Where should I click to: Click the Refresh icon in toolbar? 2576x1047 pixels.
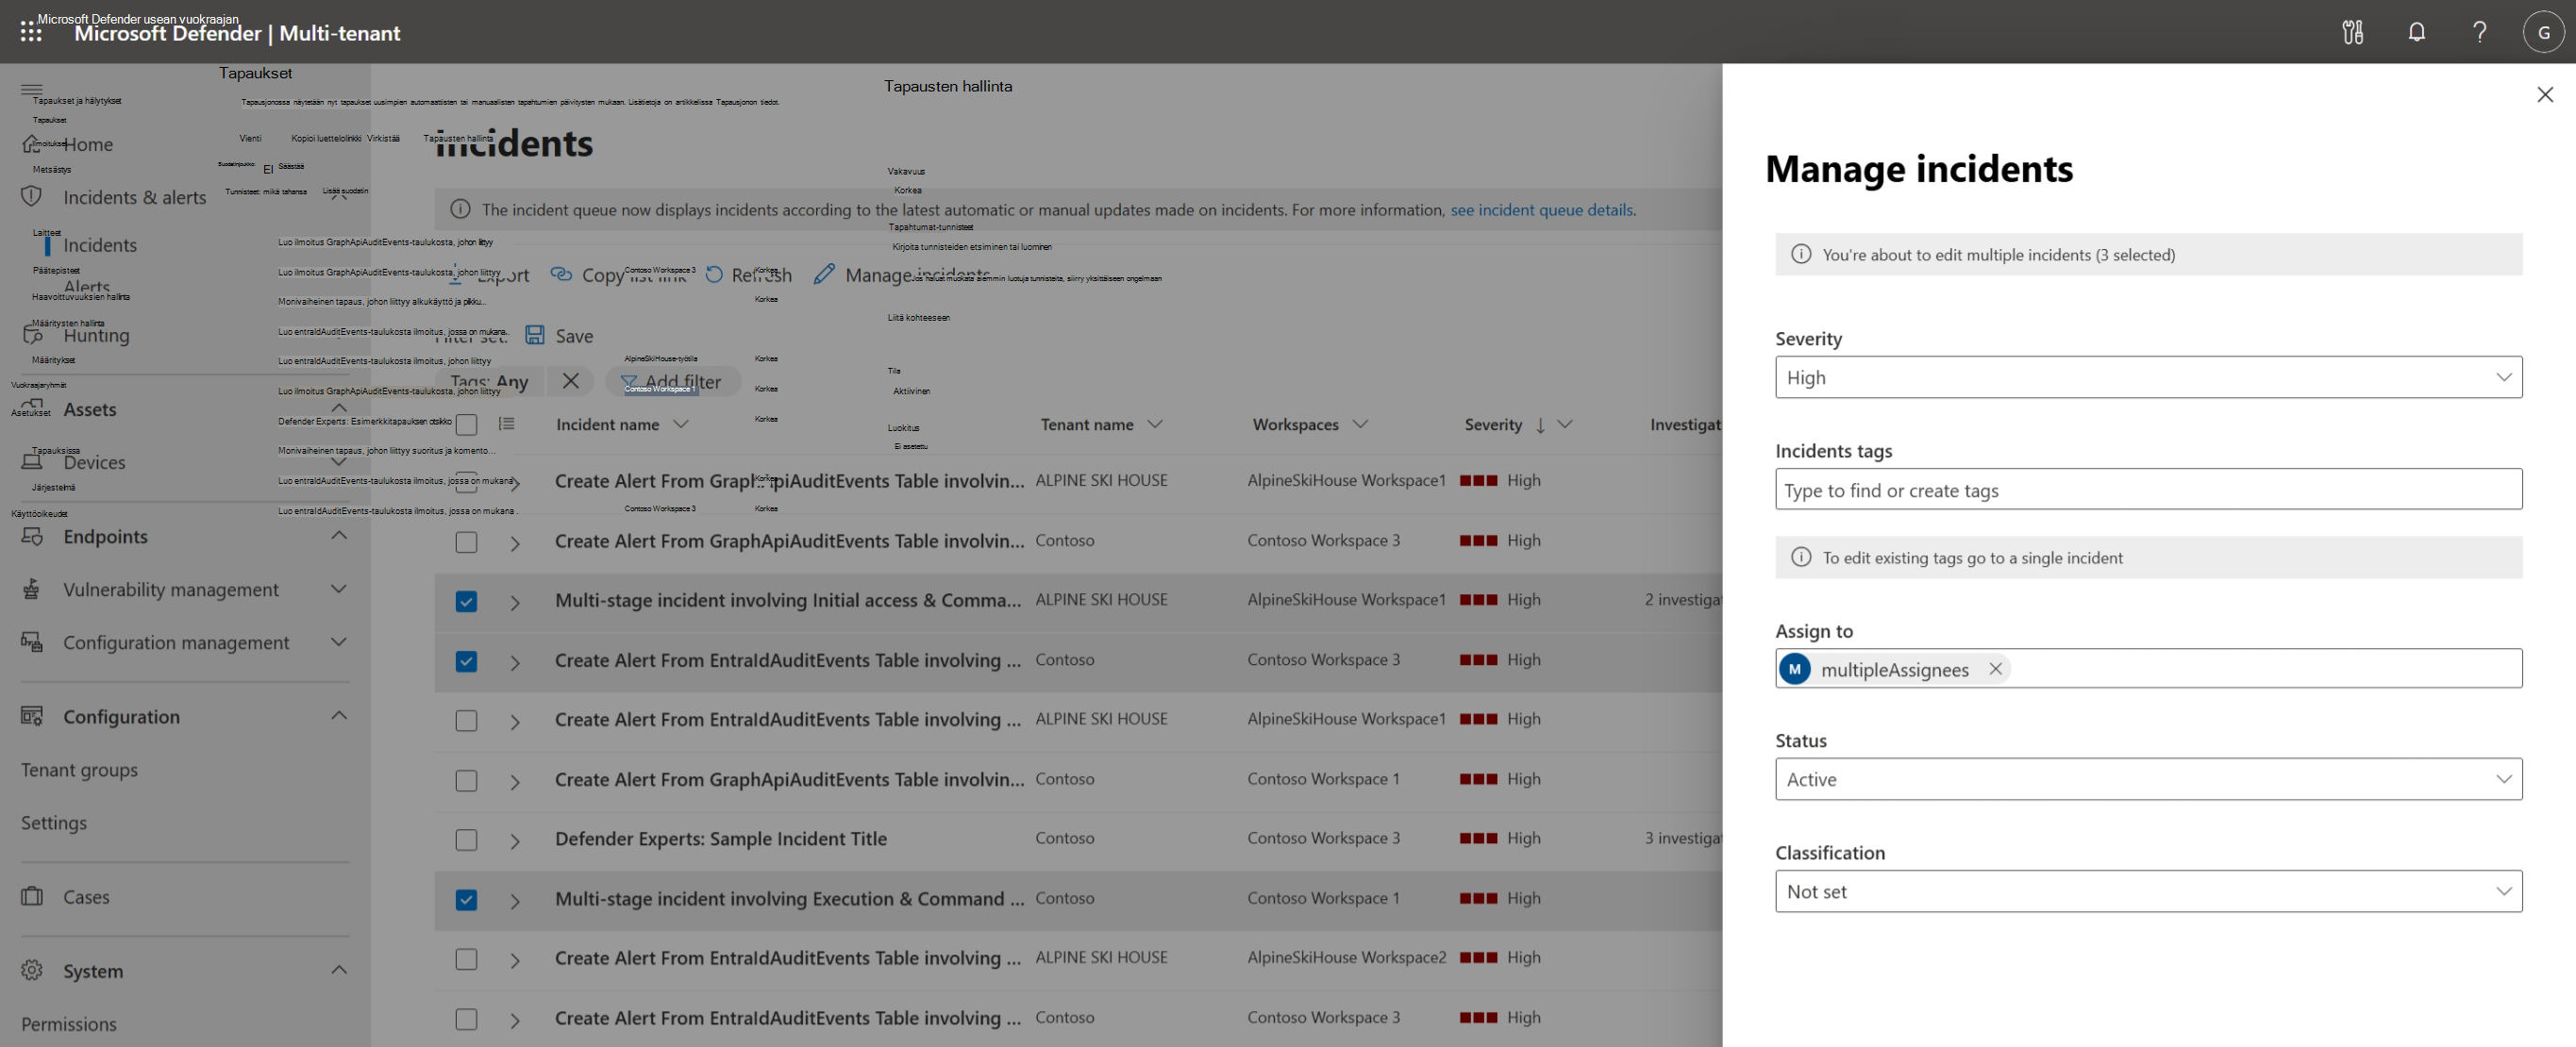point(714,274)
